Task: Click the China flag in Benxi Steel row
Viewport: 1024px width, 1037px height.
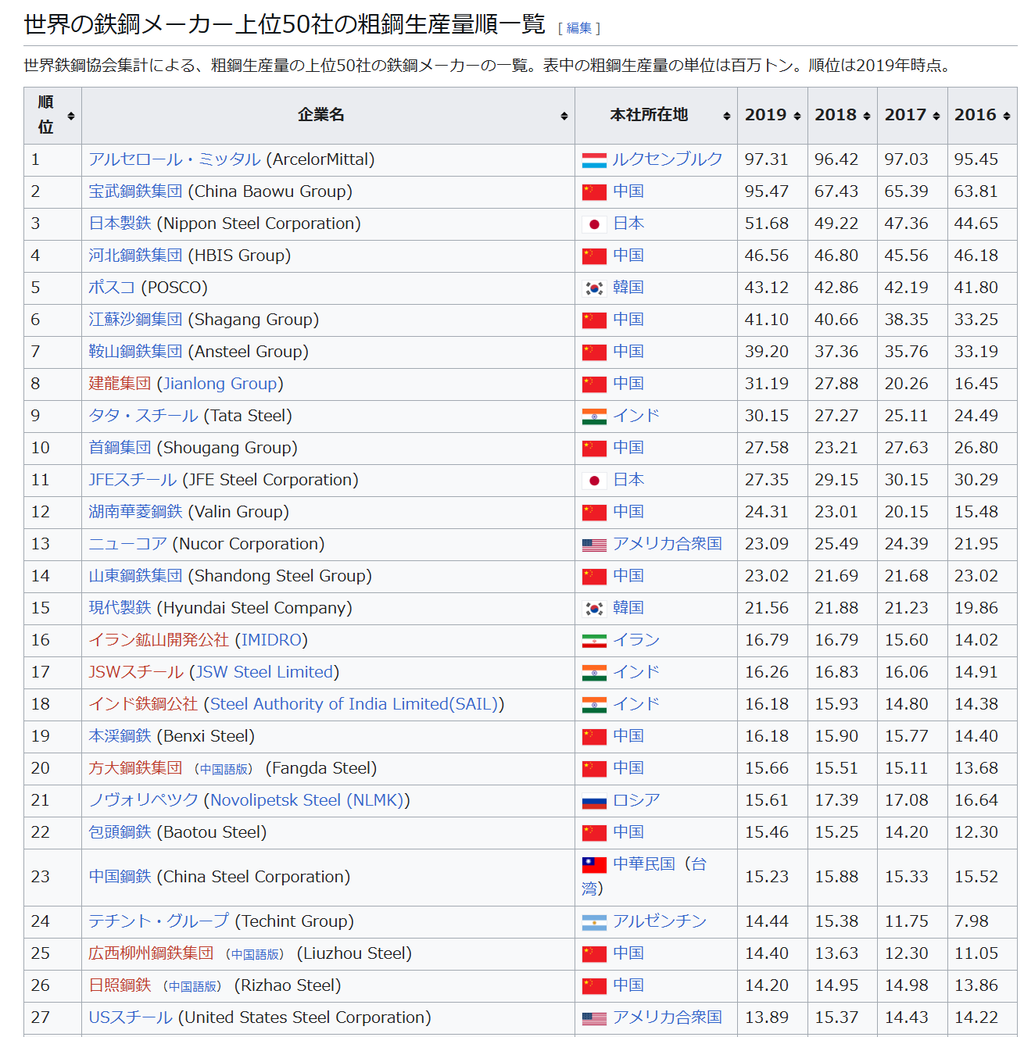Action: [594, 737]
